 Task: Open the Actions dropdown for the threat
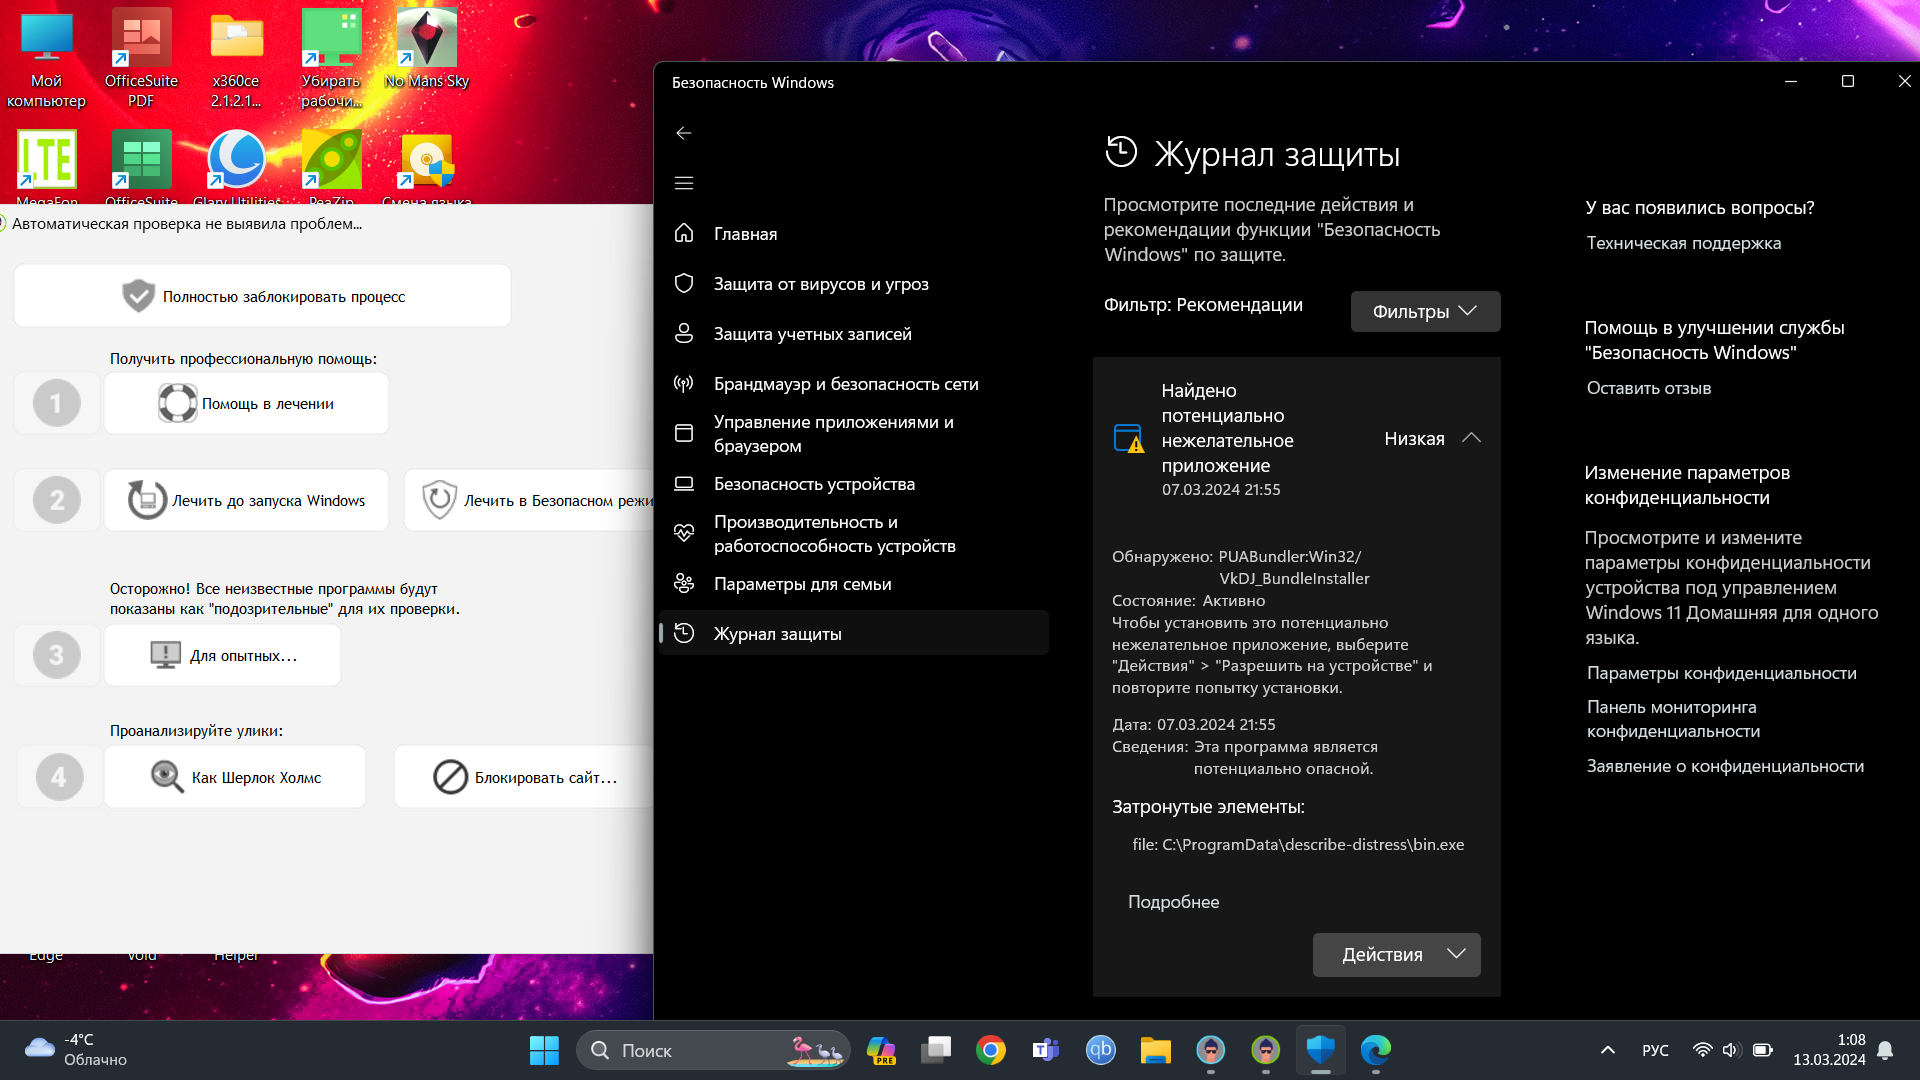(x=1396, y=955)
